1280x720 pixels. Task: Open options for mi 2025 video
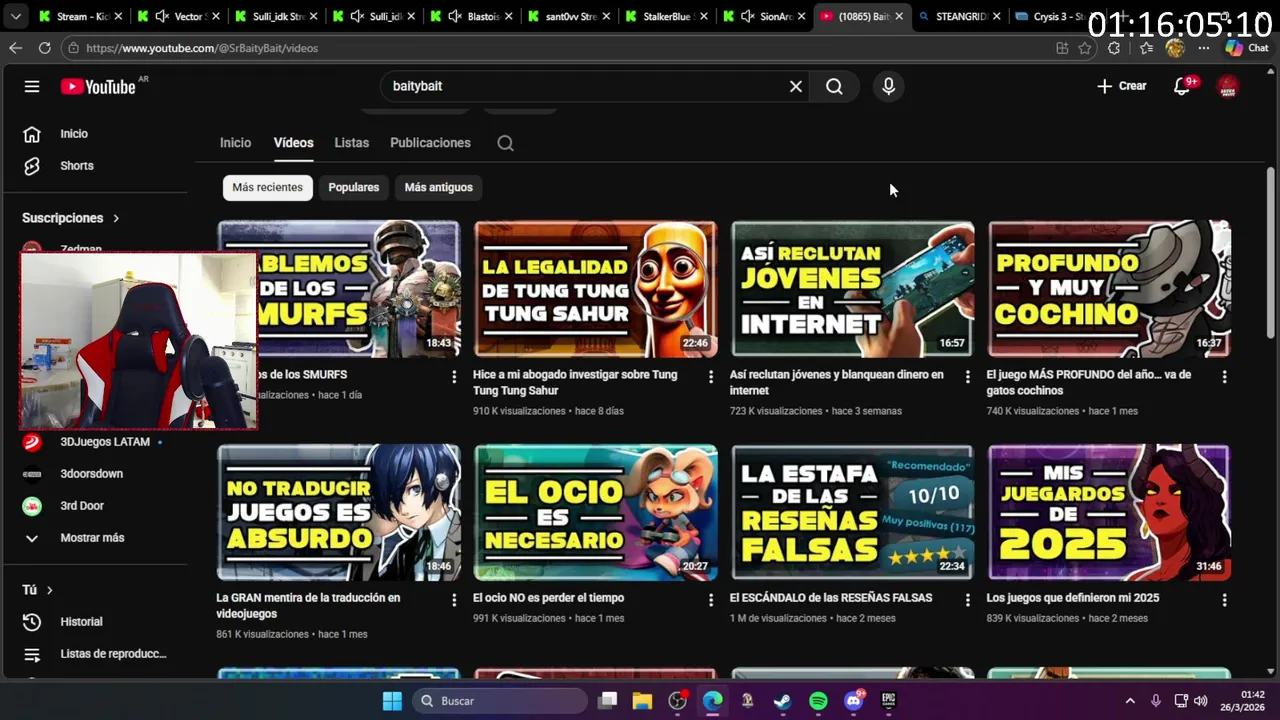[1224, 600]
